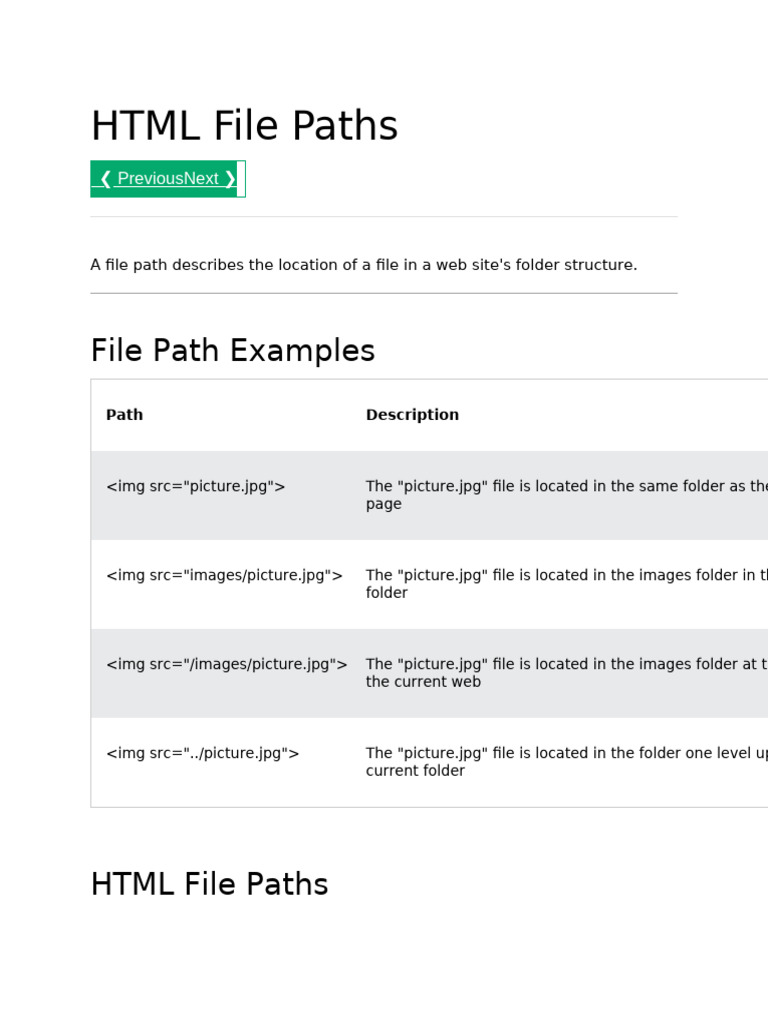Select the img src="images/picture.jpg" path cell
768x1024 pixels.
point(224,576)
